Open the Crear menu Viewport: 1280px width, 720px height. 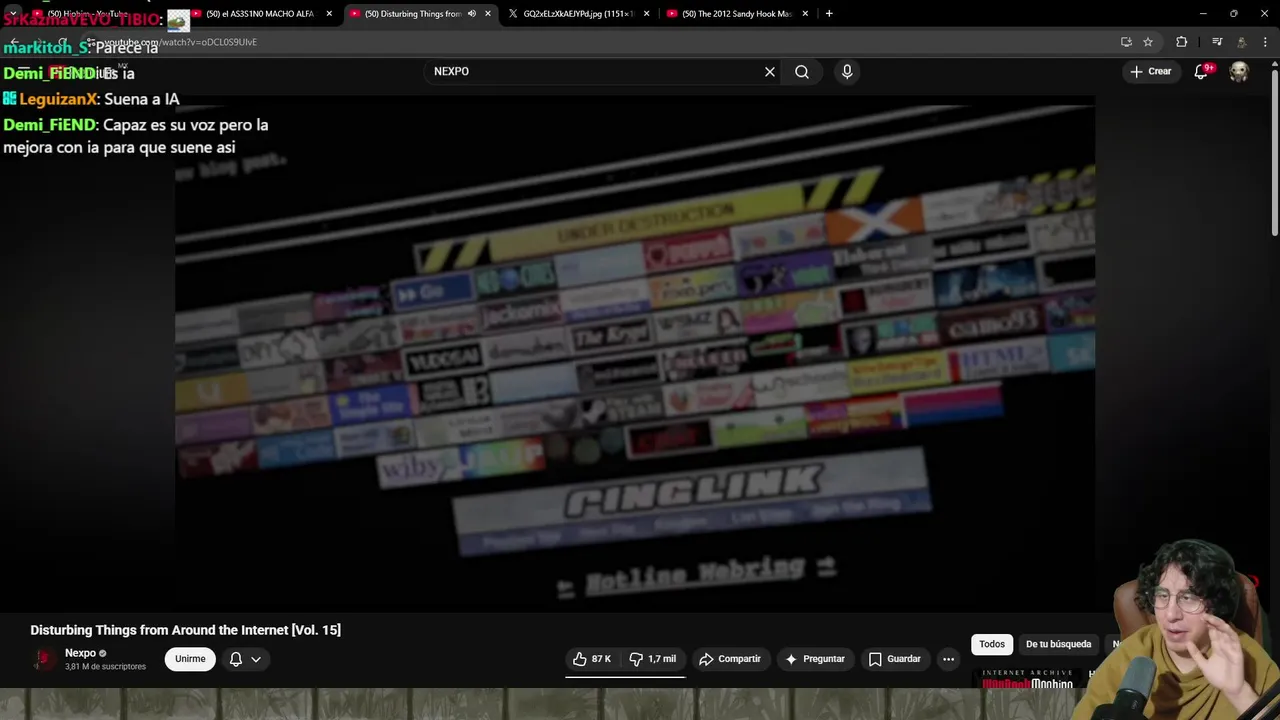[x=1150, y=71]
